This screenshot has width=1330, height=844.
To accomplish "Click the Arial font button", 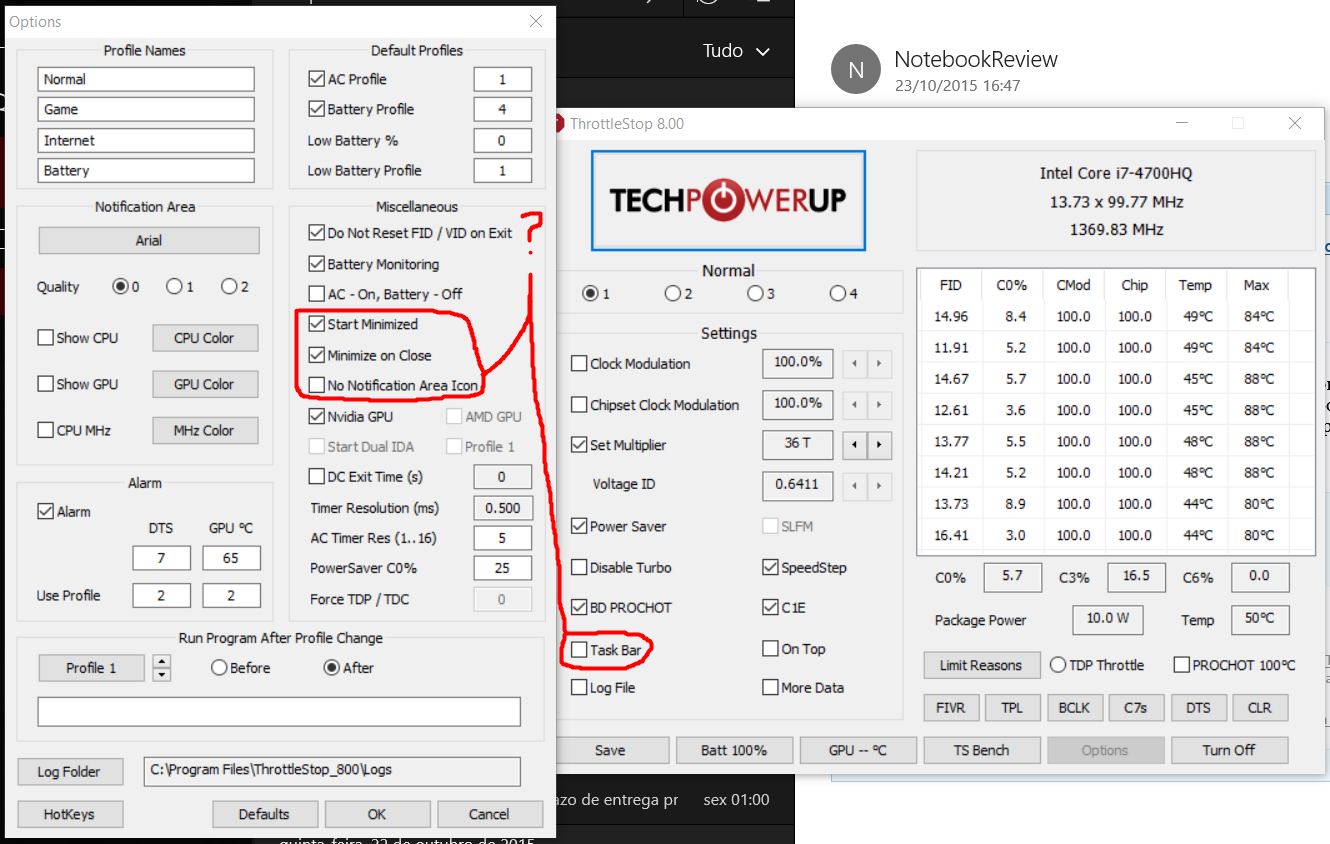I will [x=149, y=241].
